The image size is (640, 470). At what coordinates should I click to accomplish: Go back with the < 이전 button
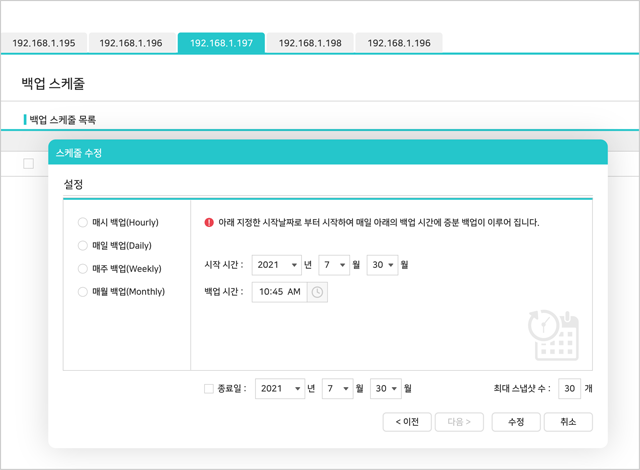(x=407, y=422)
